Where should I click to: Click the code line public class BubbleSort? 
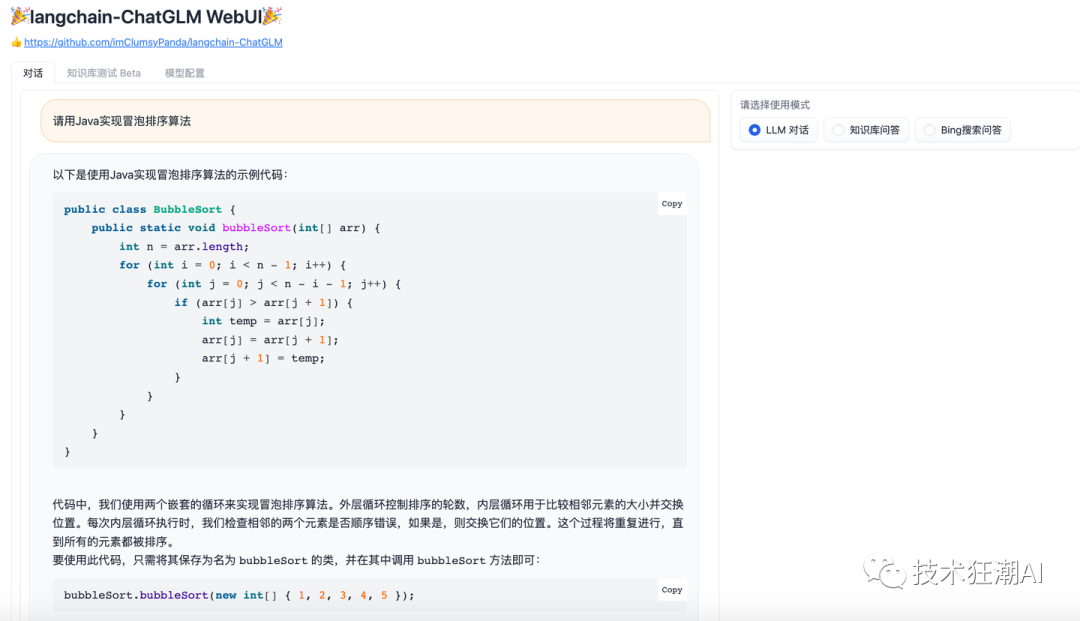click(149, 209)
